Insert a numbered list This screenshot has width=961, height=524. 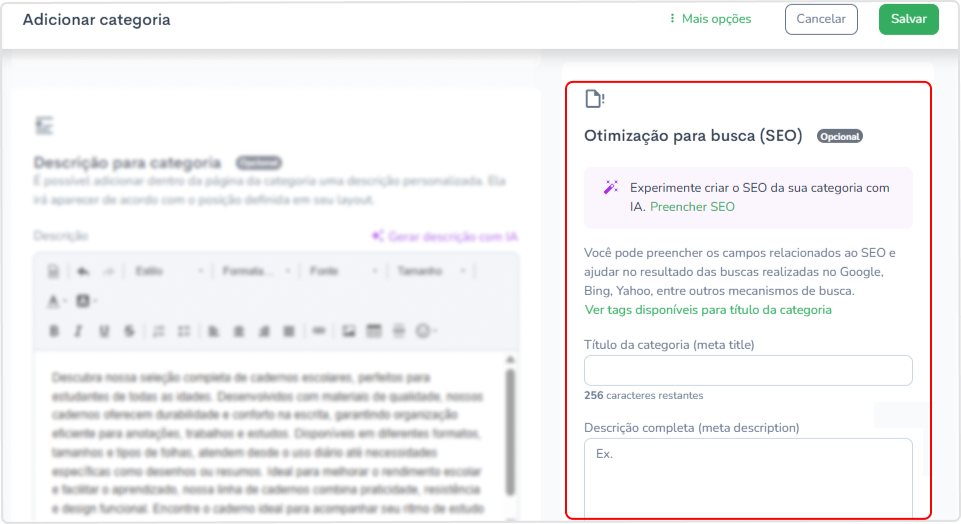coord(159,331)
